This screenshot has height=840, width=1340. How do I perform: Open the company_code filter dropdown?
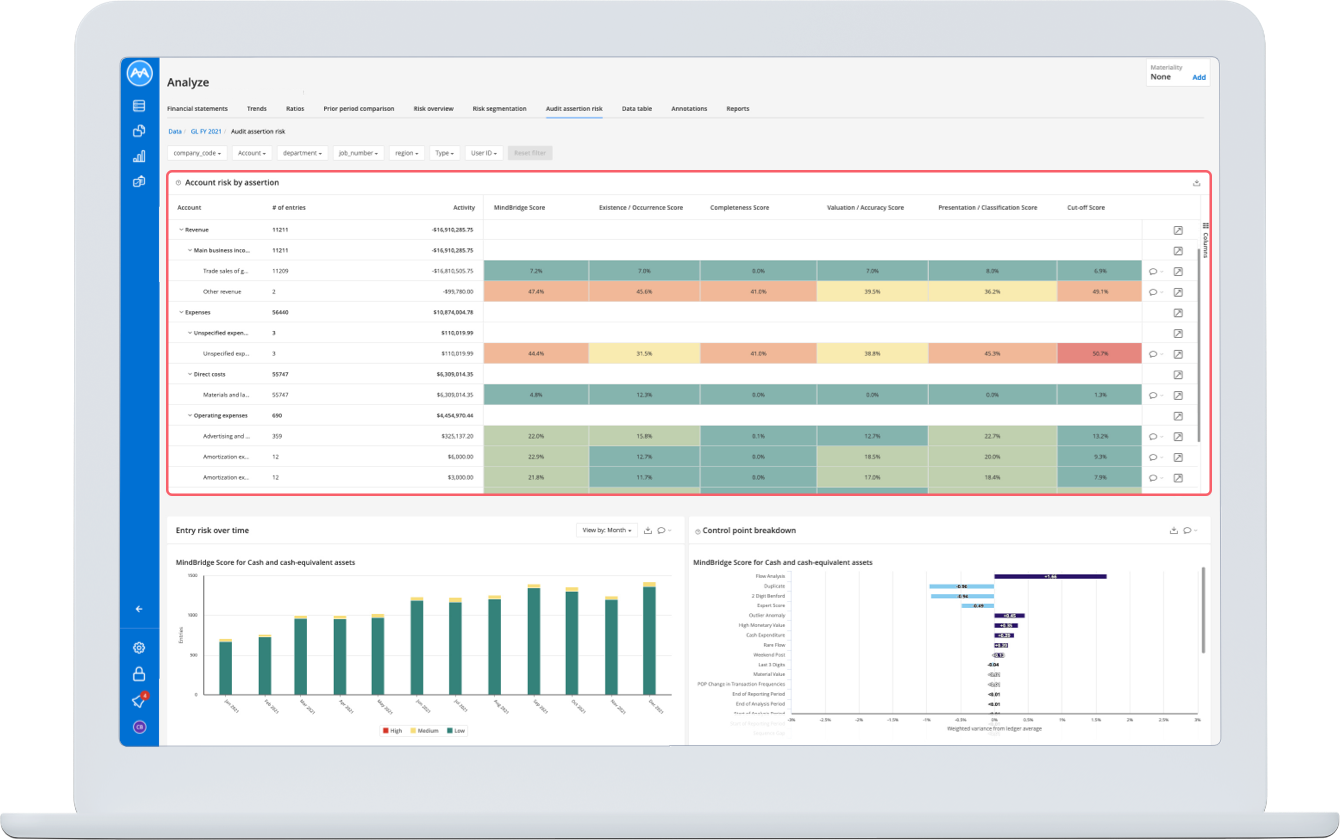(198, 153)
